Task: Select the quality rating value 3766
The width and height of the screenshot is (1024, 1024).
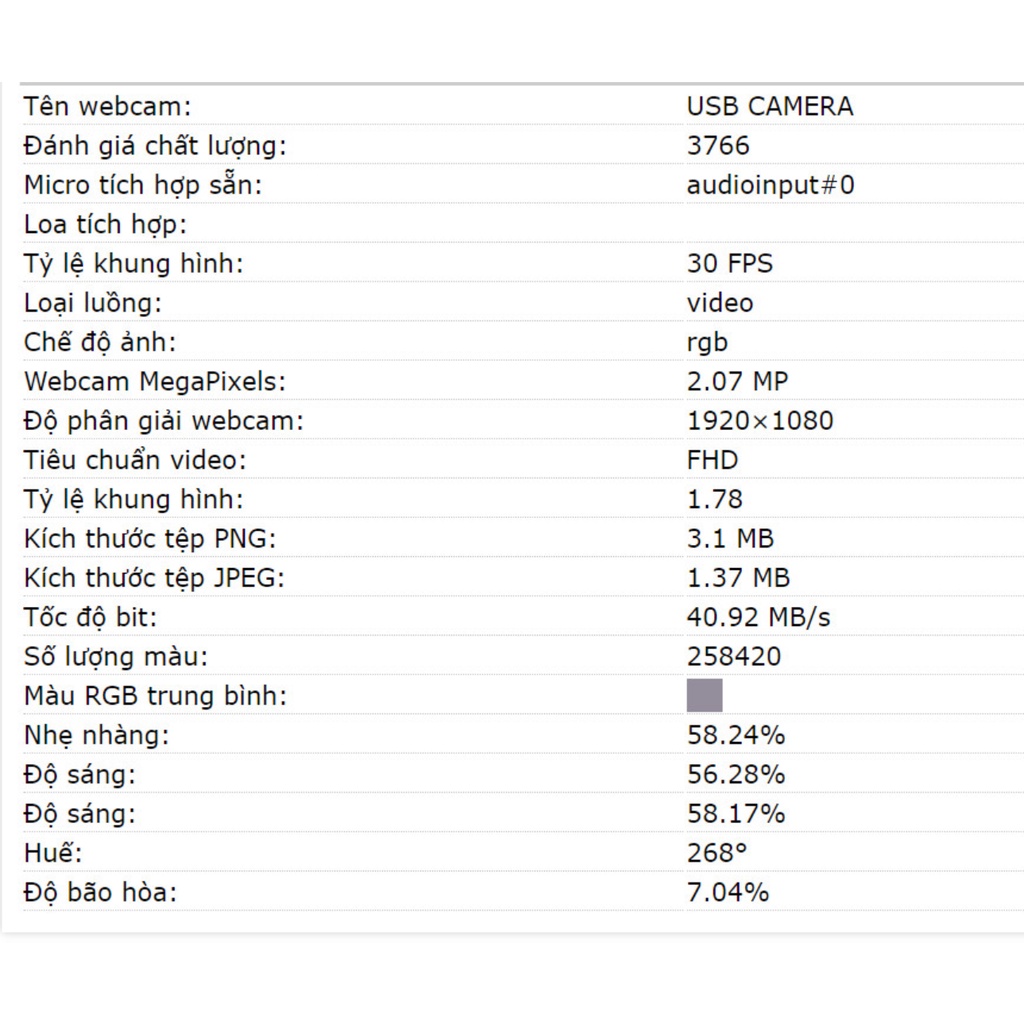Action: pyautogui.click(x=718, y=146)
